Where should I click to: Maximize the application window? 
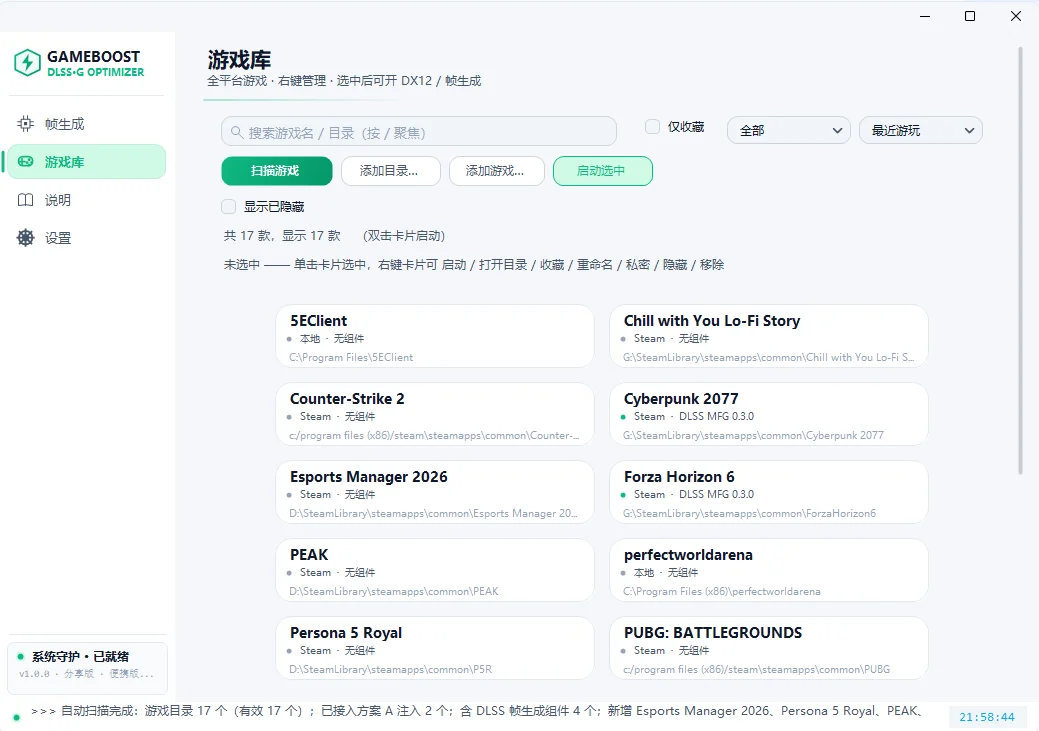[970, 16]
